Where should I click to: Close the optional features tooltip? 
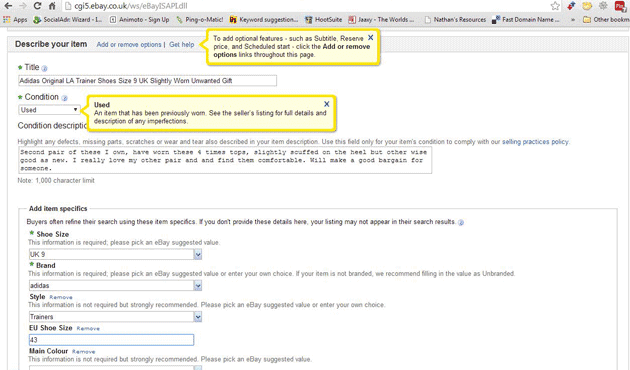tap(370, 37)
